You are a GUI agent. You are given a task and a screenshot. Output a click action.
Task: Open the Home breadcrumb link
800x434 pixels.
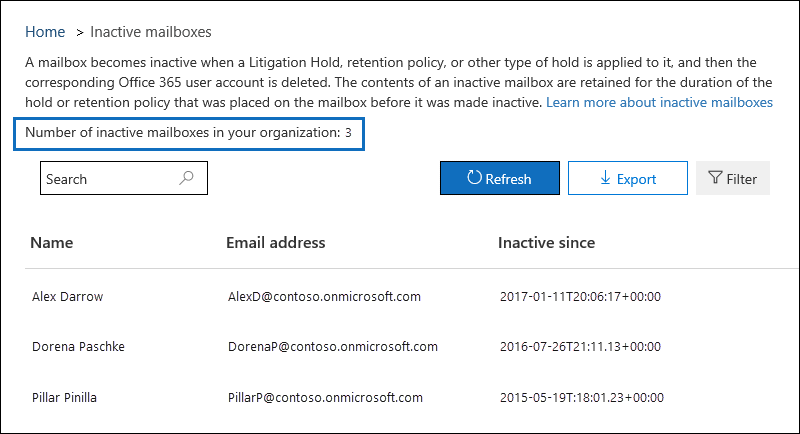point(45,32)
